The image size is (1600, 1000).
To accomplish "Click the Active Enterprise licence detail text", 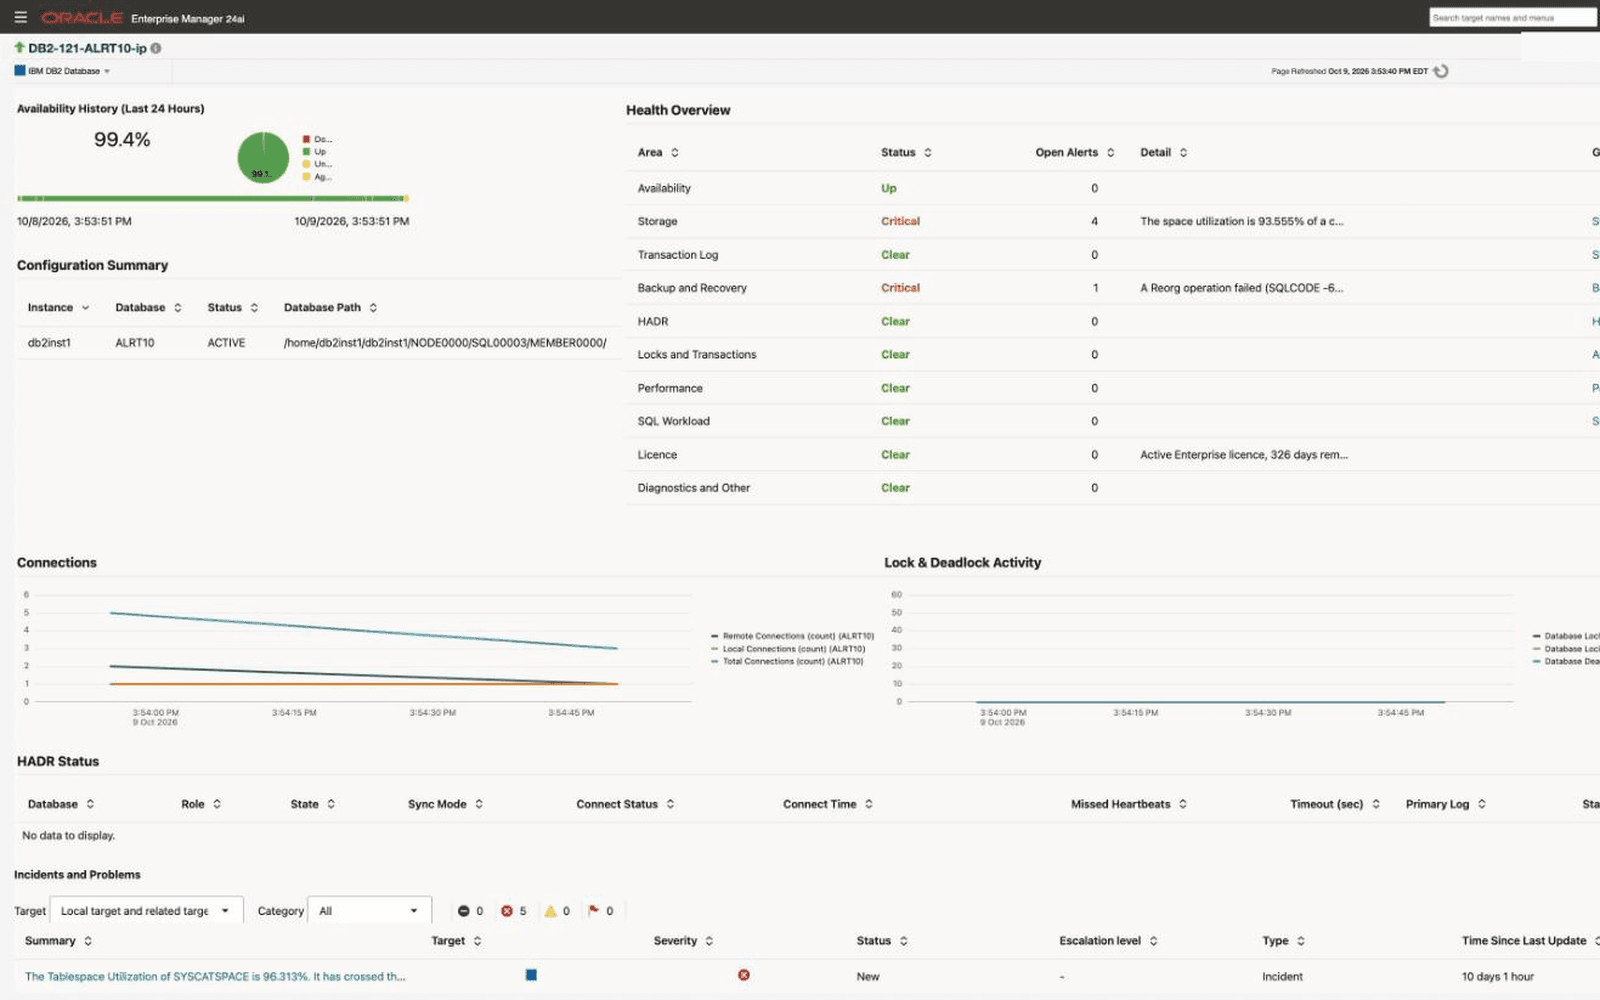I will click(1244, 455).
